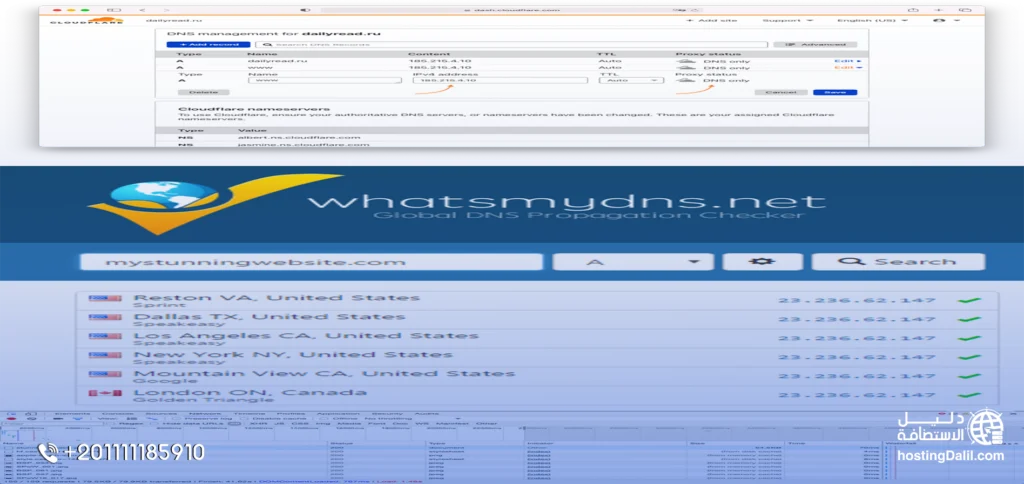The height and width of the screenshot is (484, 1024).
Task: Click the London ON, Canada row
Action: point(537,395)
